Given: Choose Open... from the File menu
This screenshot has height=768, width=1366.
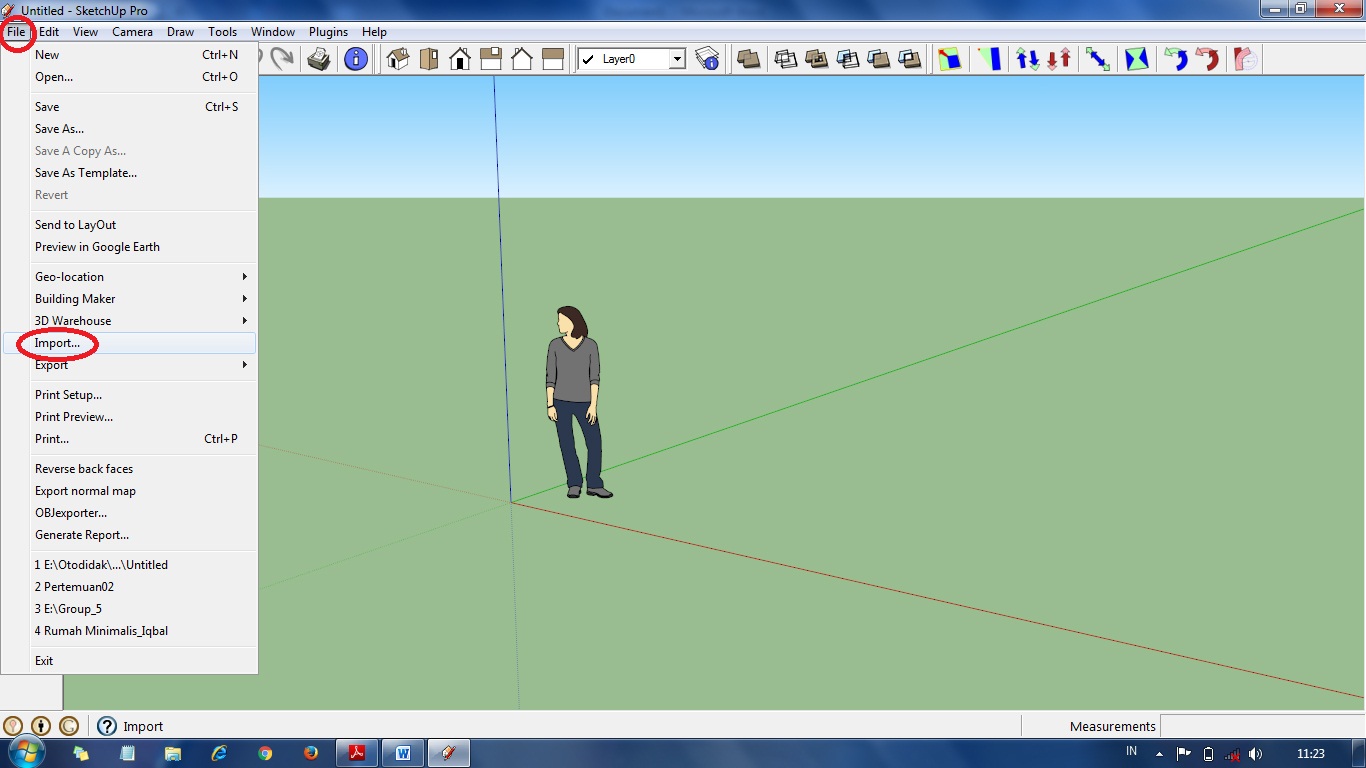Looking at the screenshot, I should 129,77.
